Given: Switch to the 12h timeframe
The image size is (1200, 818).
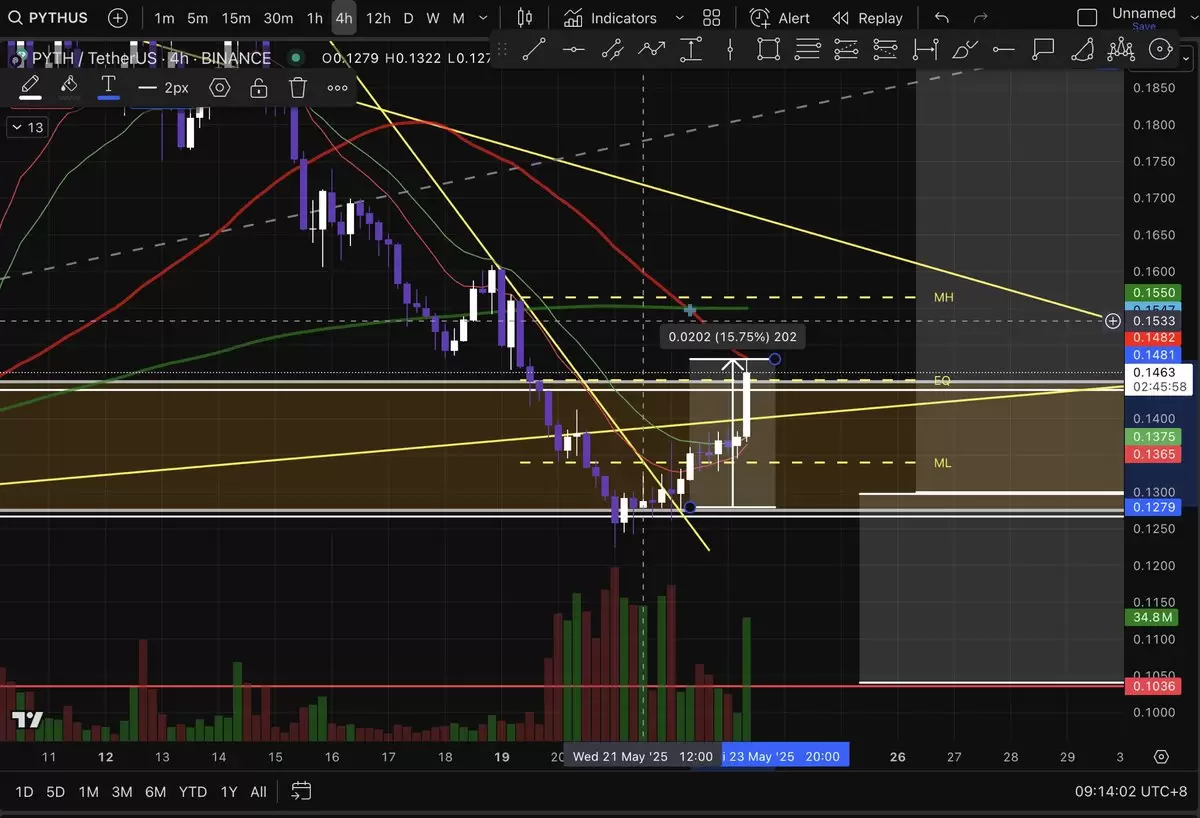Looking at the screenshot, I should (378, 18).
